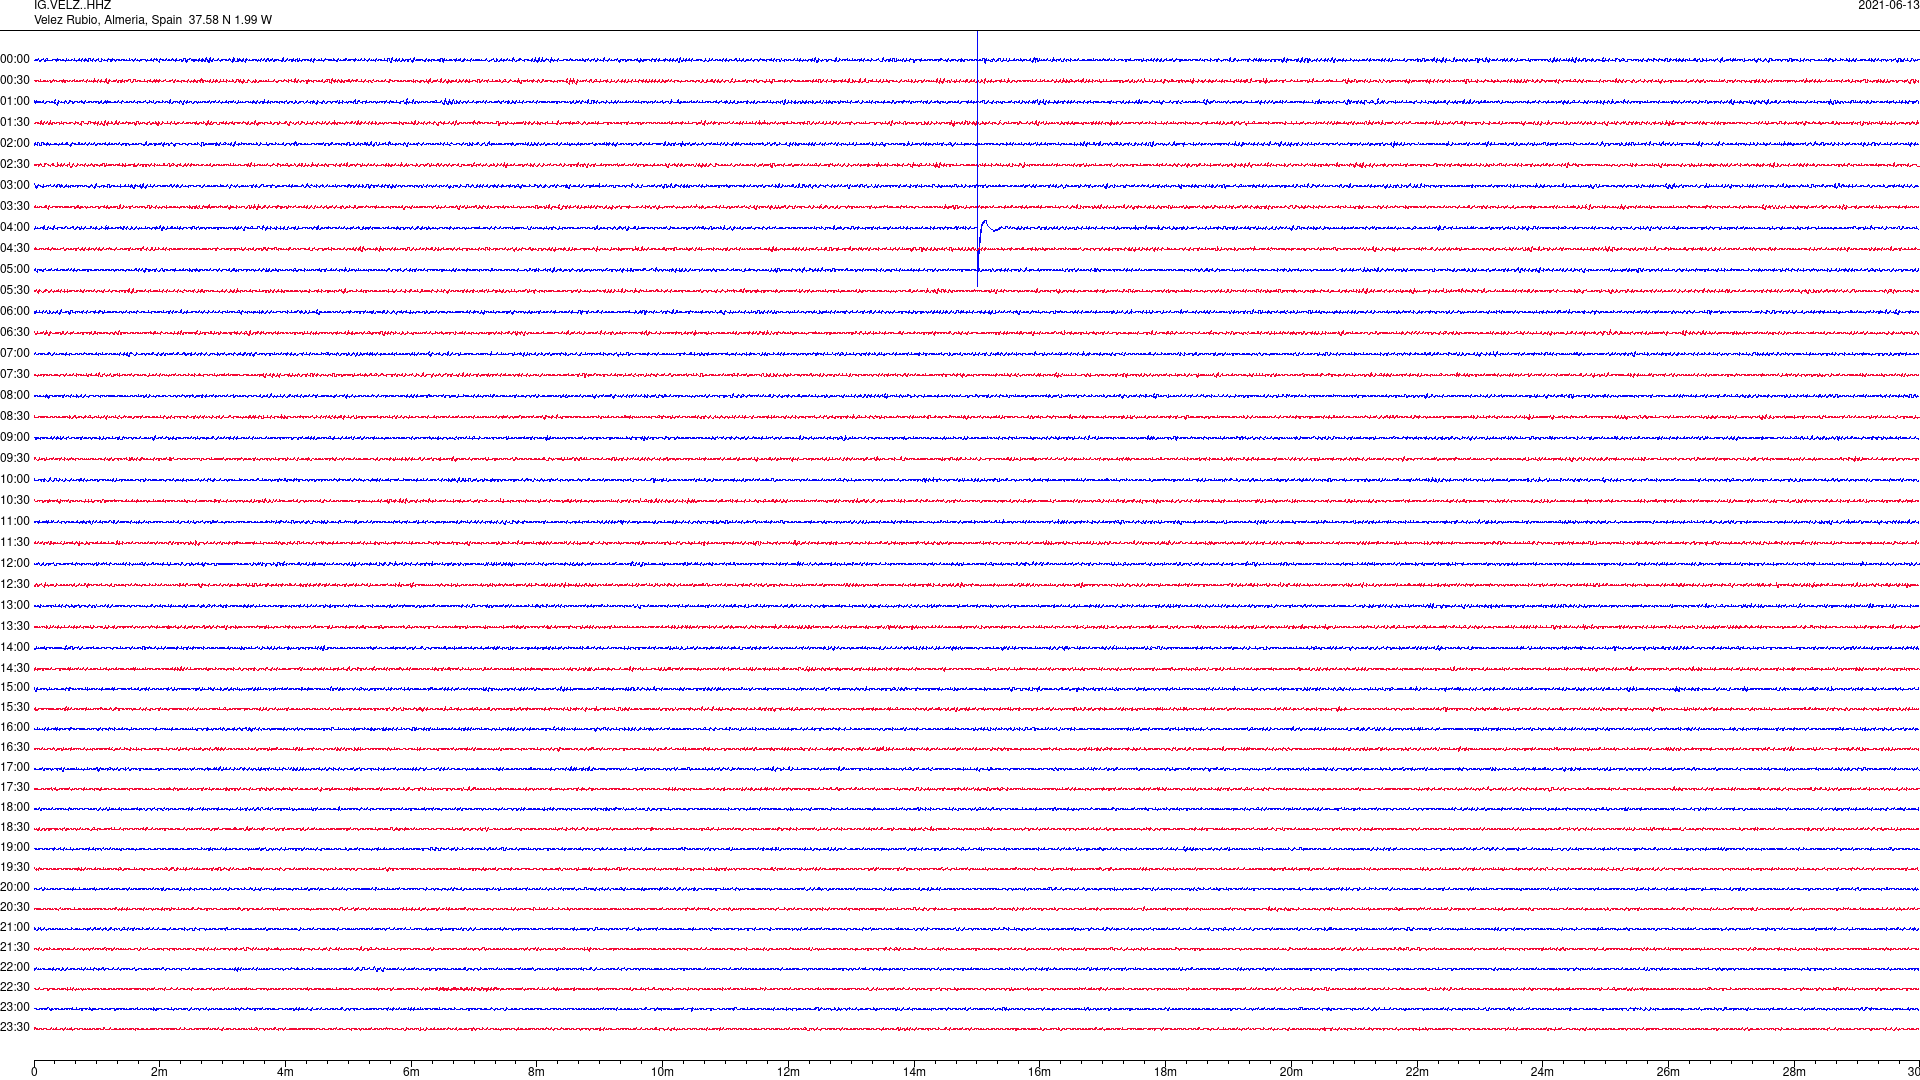Select the 01:30 time row label
1920x1080 pixels.
point(15,122)
